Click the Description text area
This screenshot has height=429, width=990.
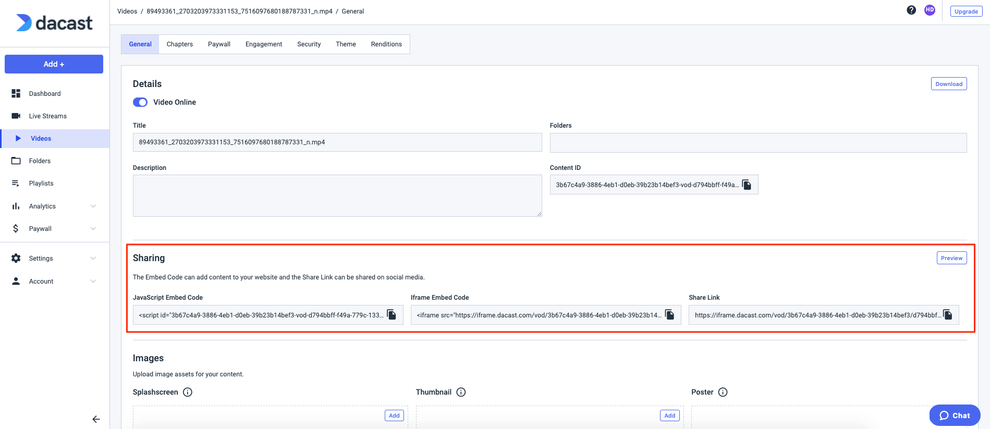[337, 196]
